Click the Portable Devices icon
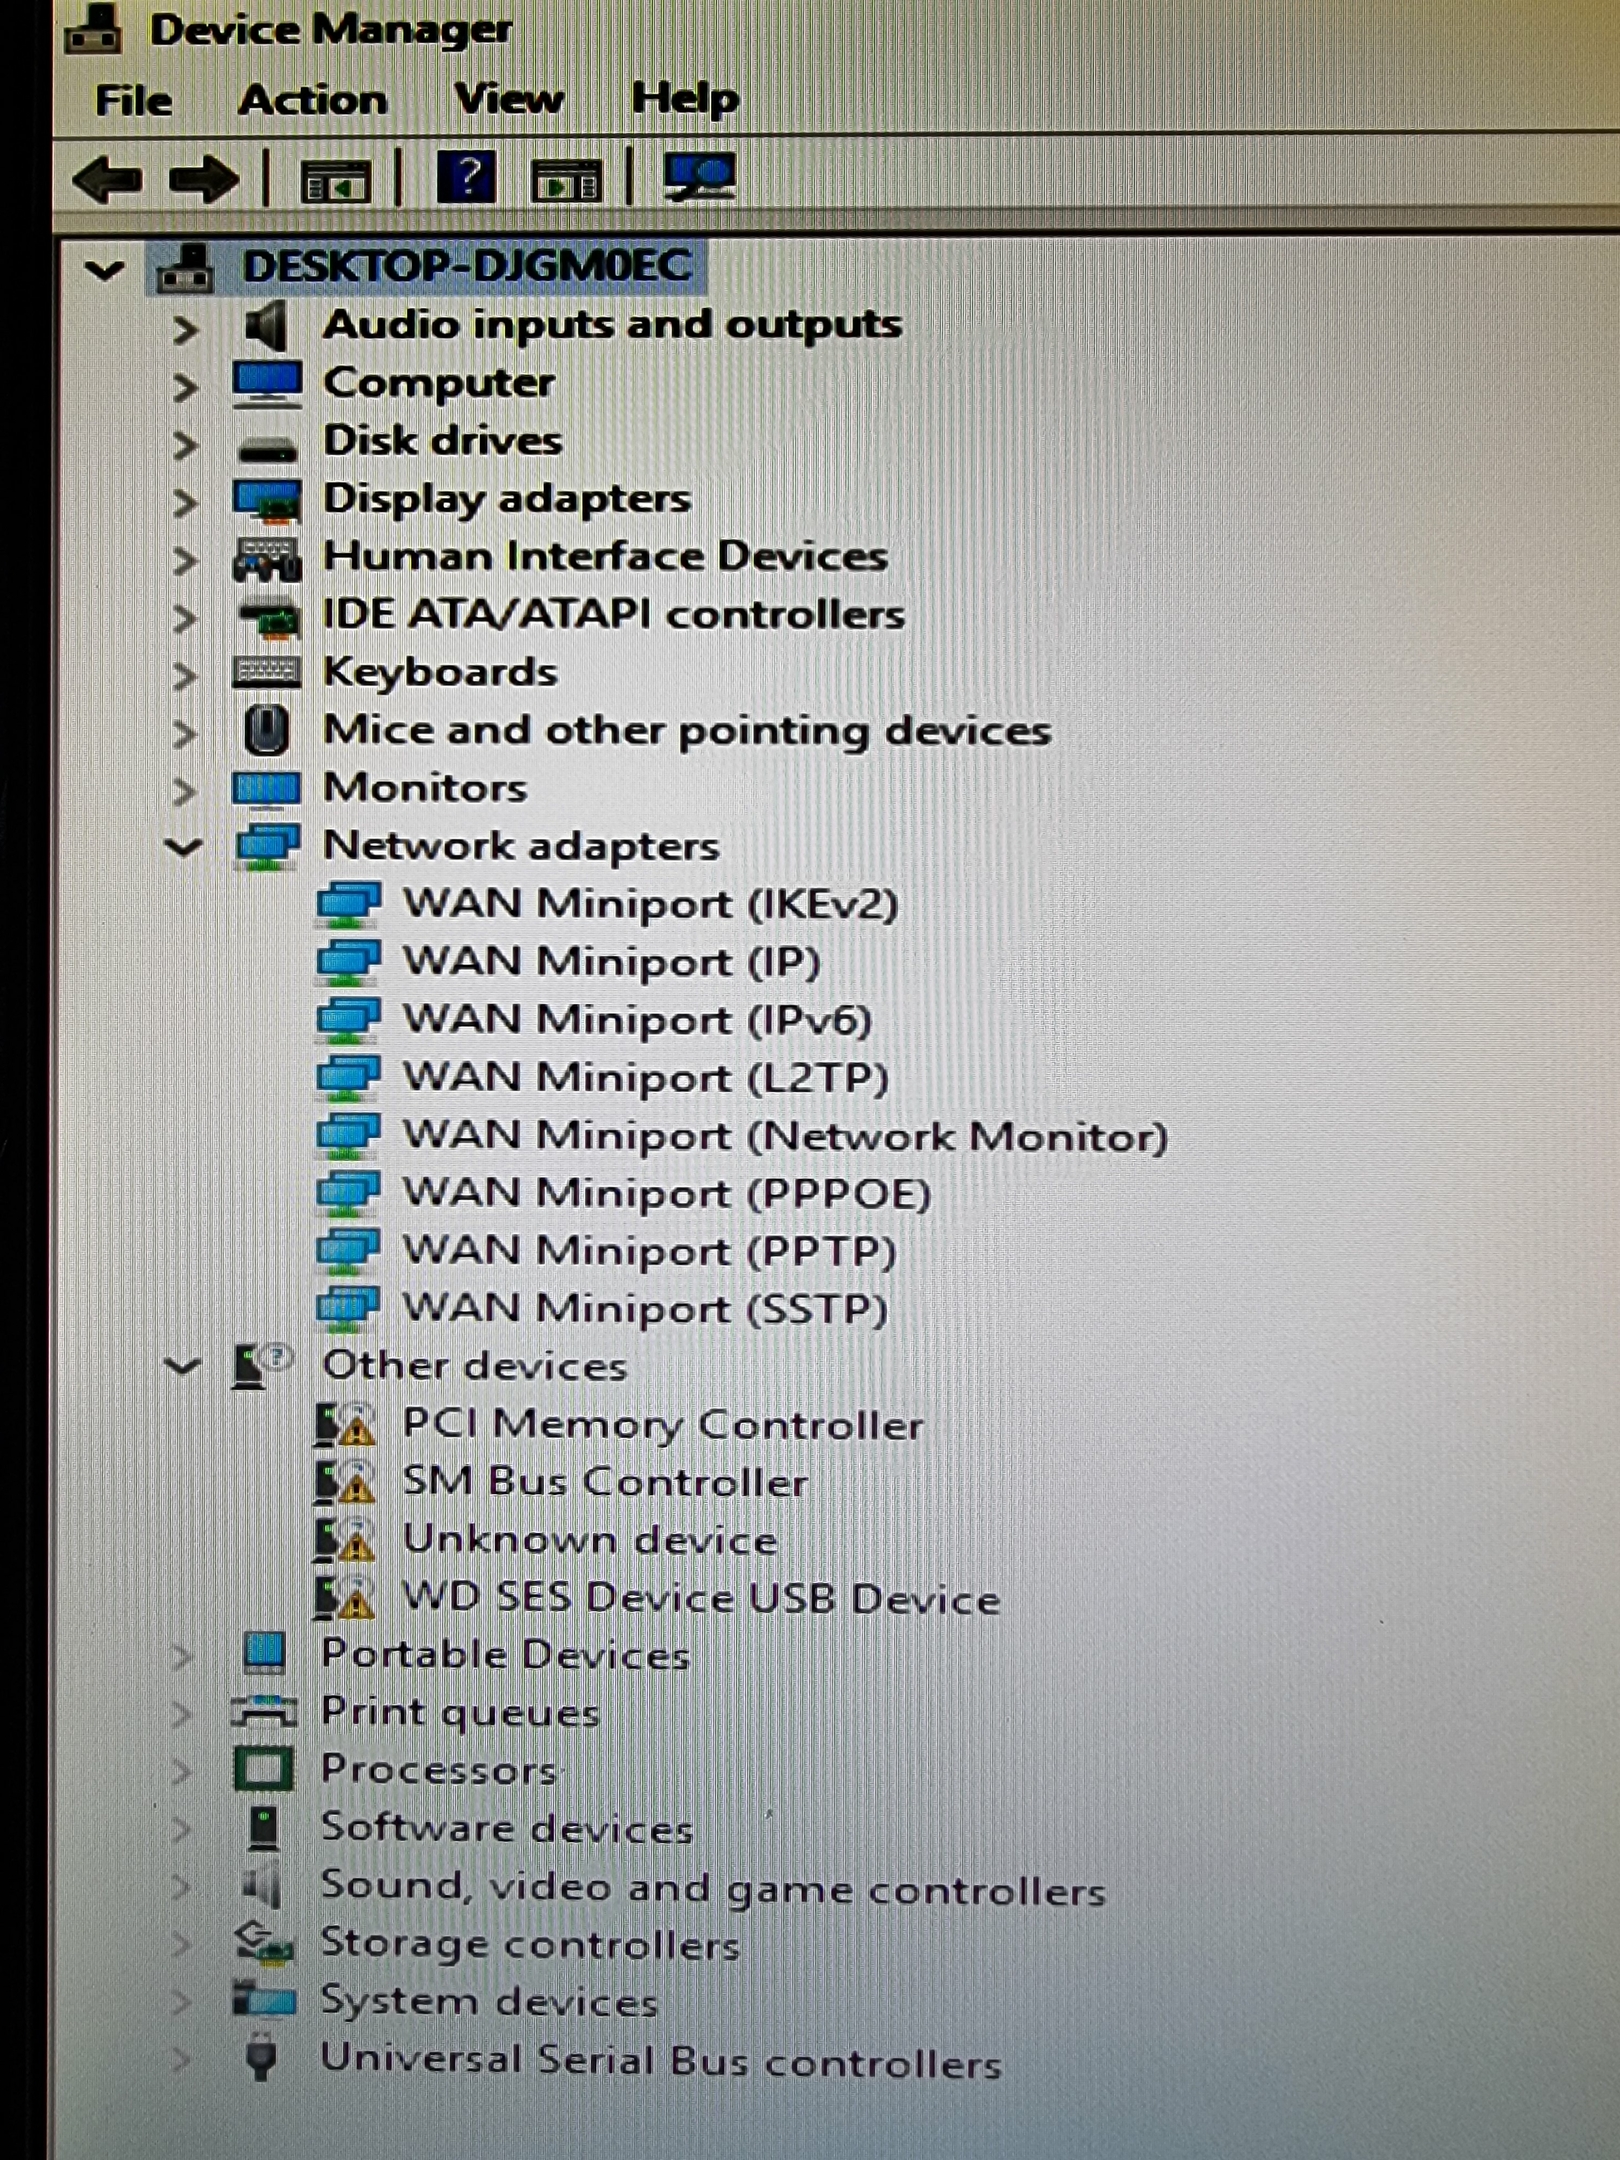 pos(265,1653)
